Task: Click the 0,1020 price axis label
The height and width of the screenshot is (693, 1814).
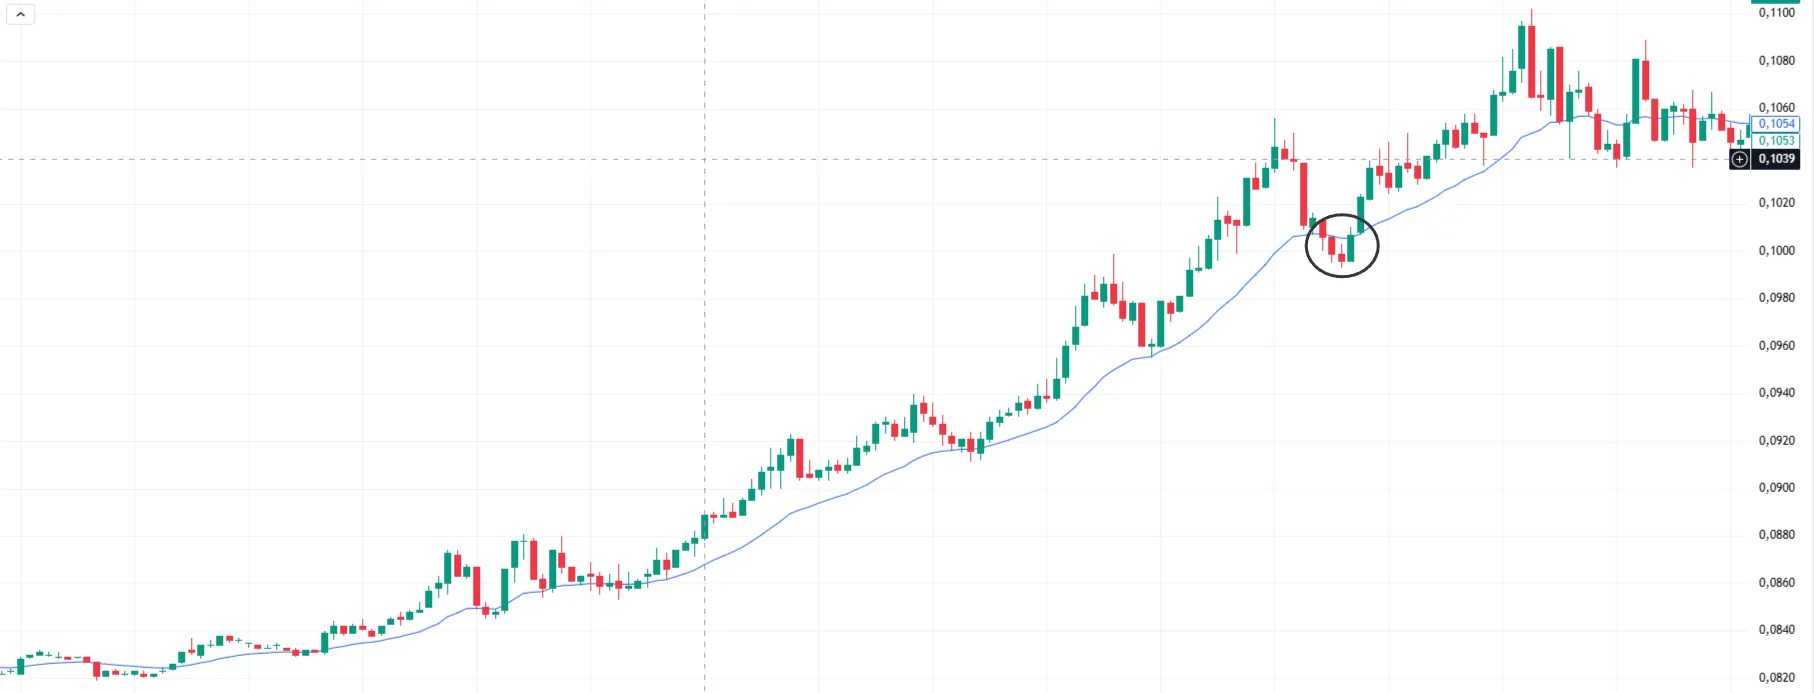Action: pos(1776,203)
